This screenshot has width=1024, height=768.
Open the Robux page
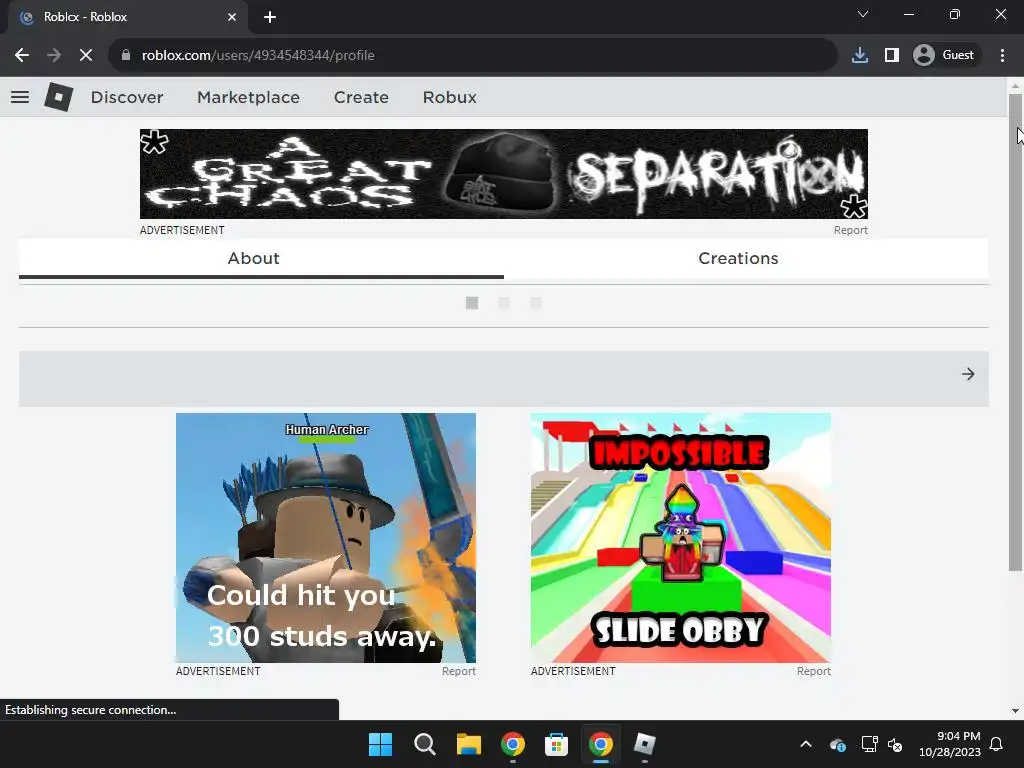[x=449, y=97]
